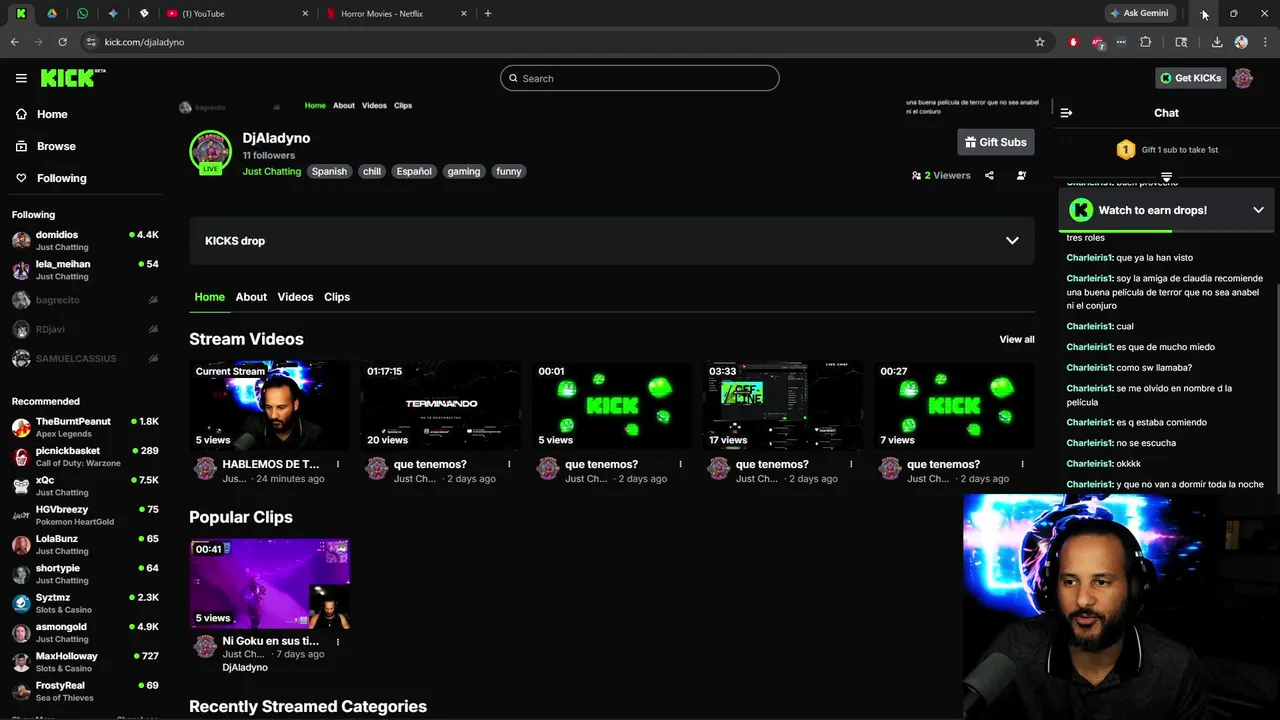Screen dimensions: 1280x720
Task: Open the hamburger menu beside Kick logo
Action: [x=21, y=78]
